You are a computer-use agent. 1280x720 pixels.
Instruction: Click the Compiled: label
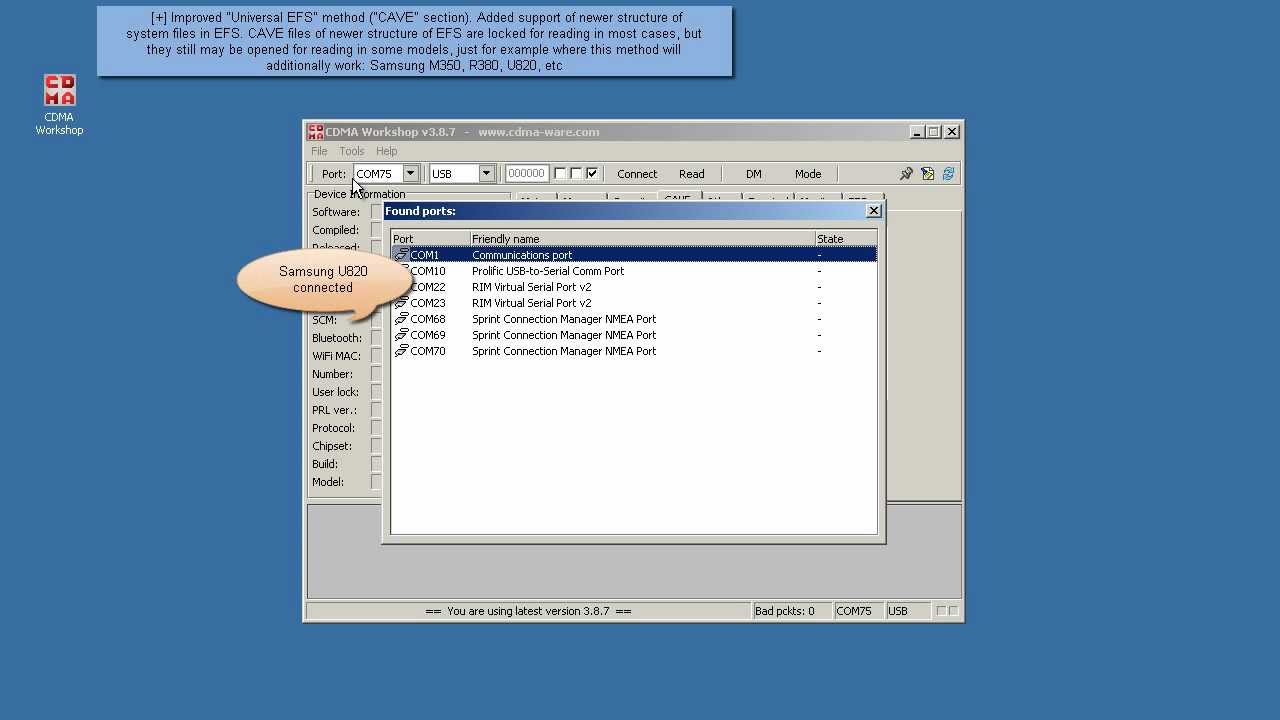point(335,230)
